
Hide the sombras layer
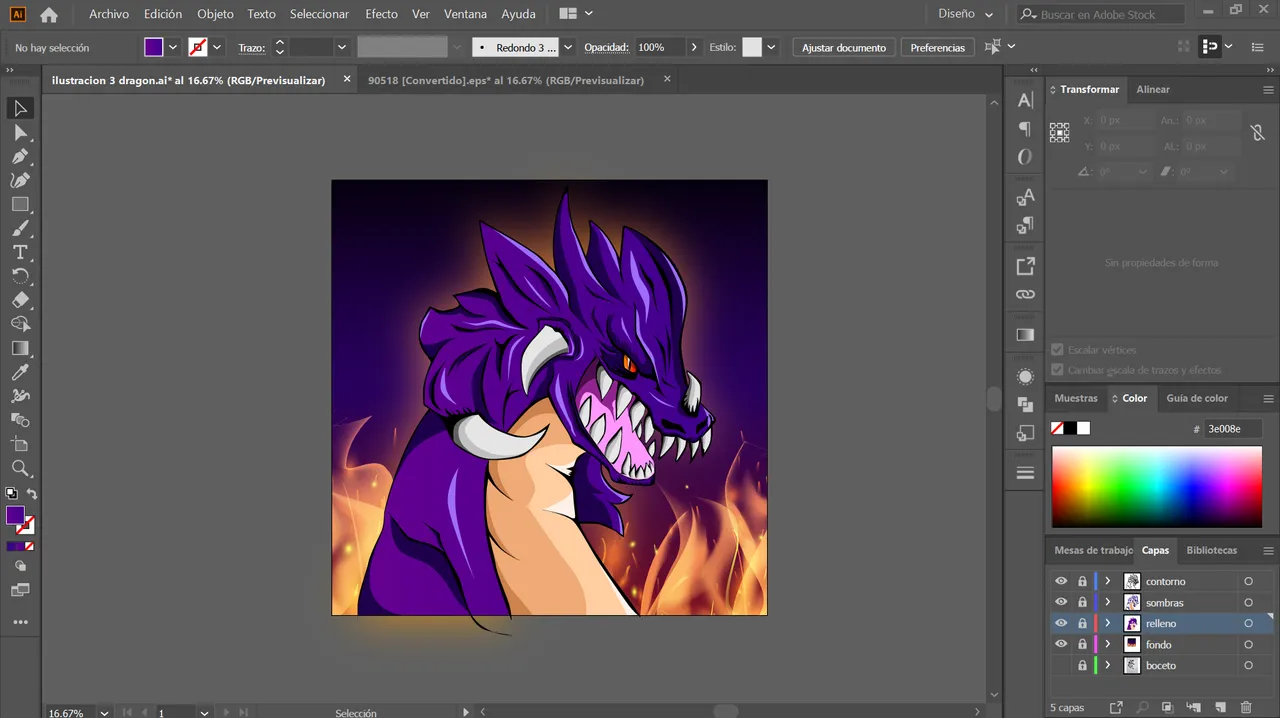coord(1061,602)
